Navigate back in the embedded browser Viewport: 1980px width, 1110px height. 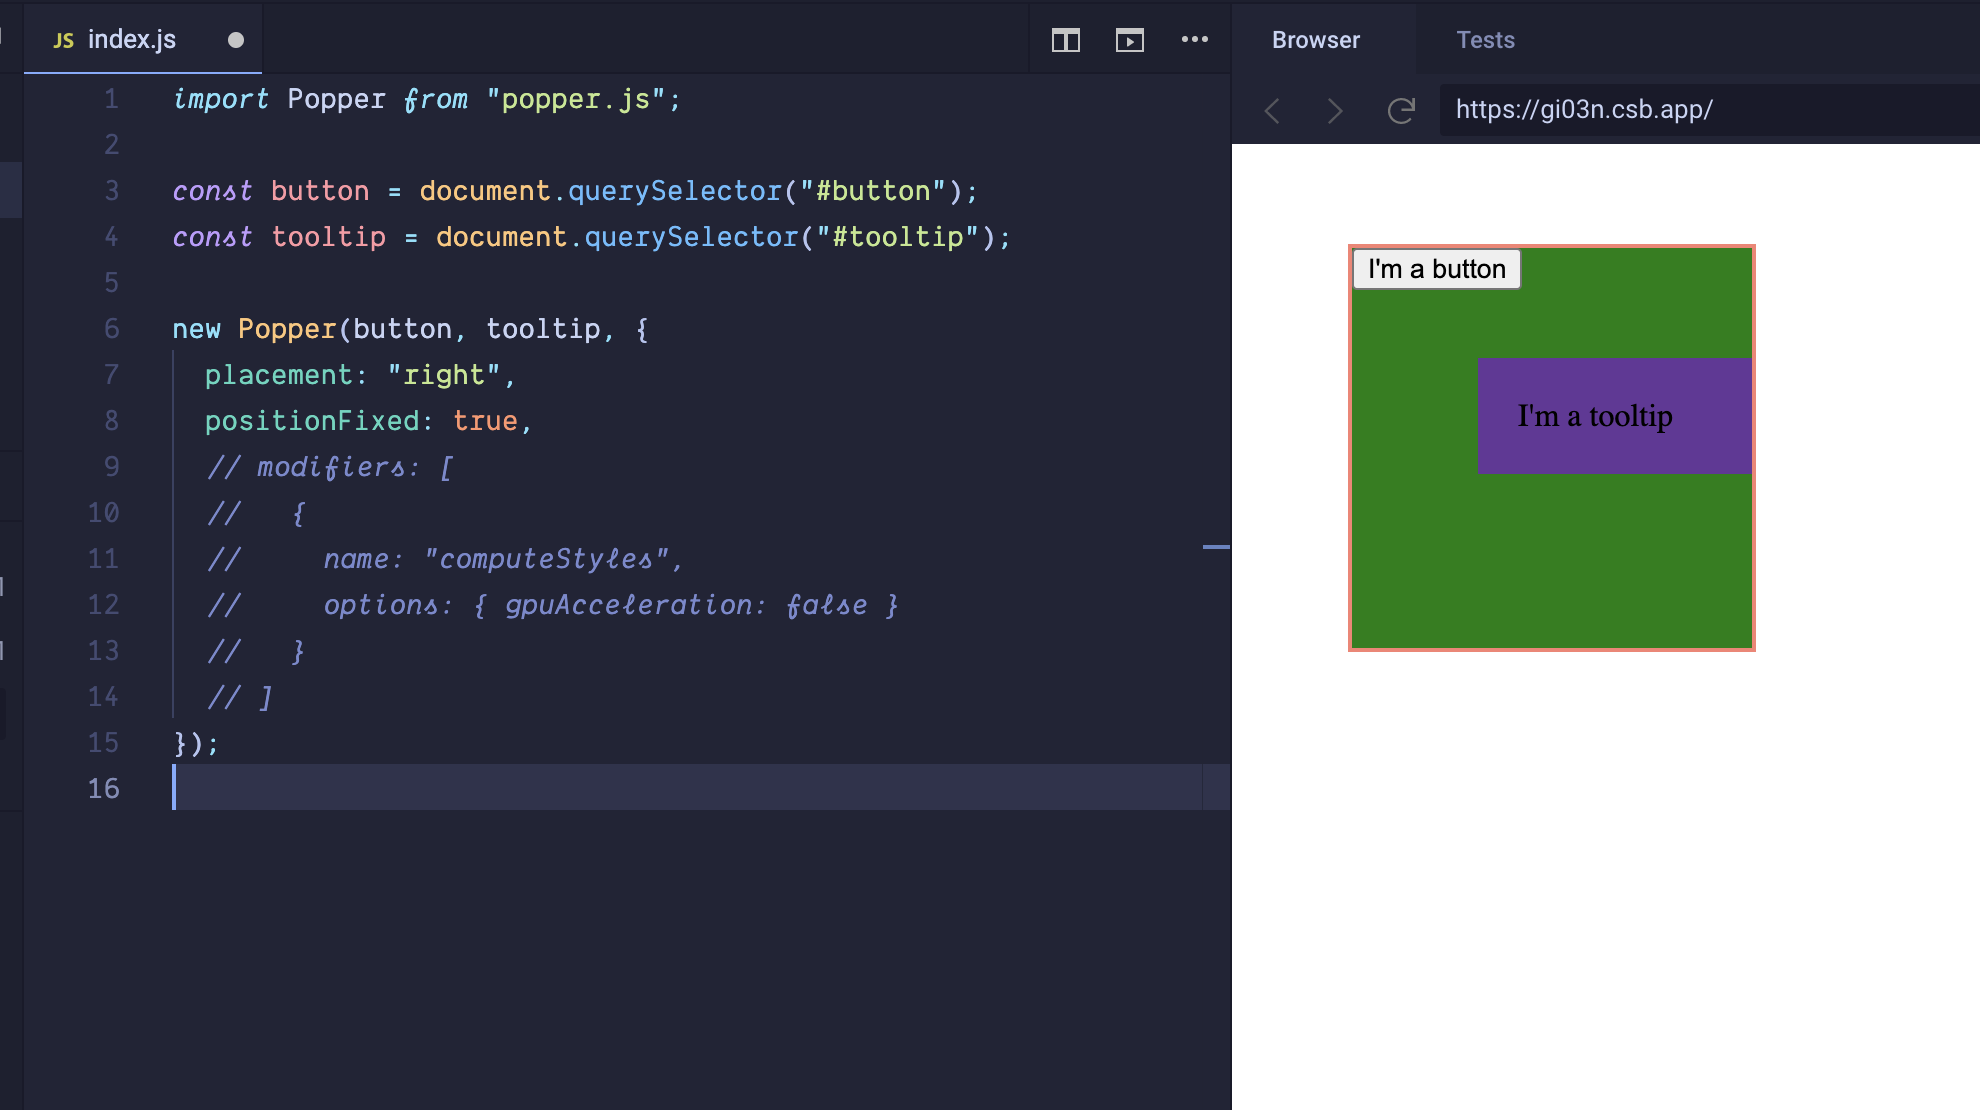click(x=1271, y=111)
